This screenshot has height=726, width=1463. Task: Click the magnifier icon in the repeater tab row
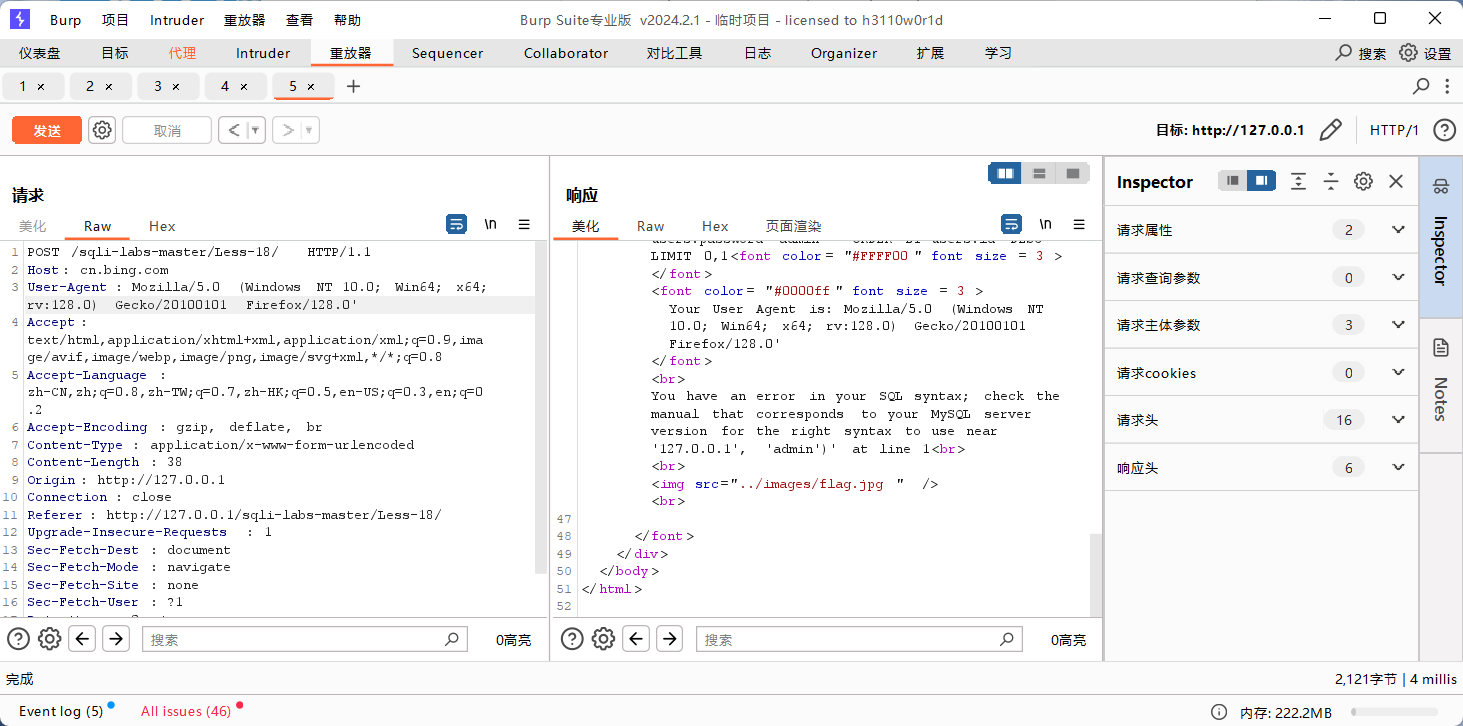click(1421, 86)
